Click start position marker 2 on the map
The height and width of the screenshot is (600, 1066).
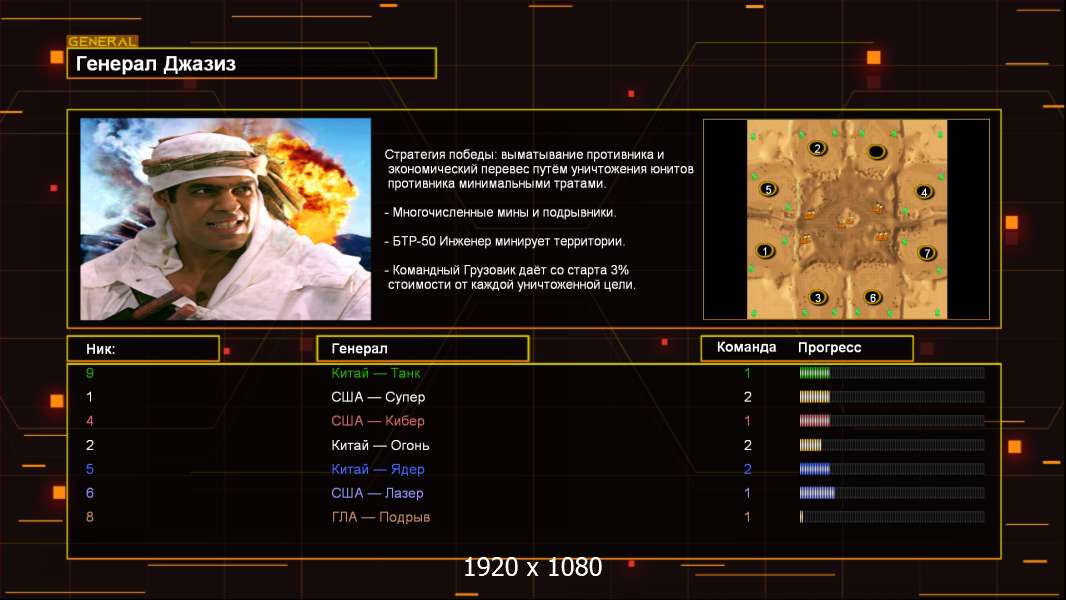[x=817, y=148]
